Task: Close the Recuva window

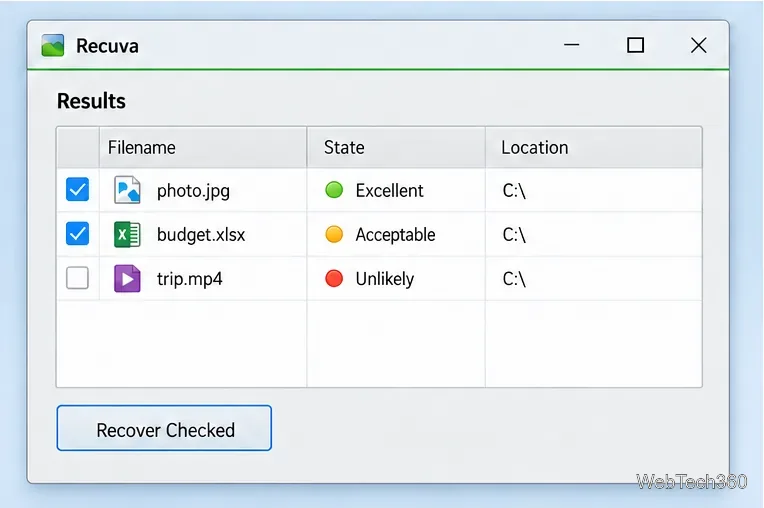Action: pos(699,45)
